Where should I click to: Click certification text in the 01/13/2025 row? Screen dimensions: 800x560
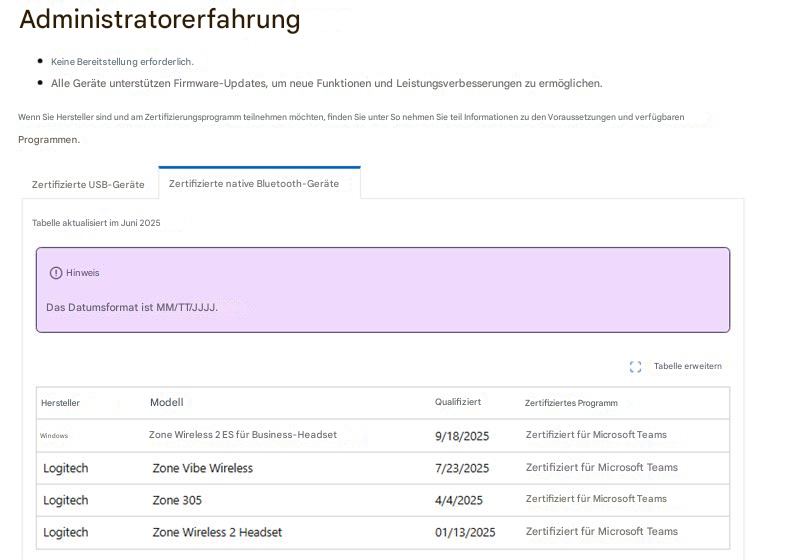602,531
